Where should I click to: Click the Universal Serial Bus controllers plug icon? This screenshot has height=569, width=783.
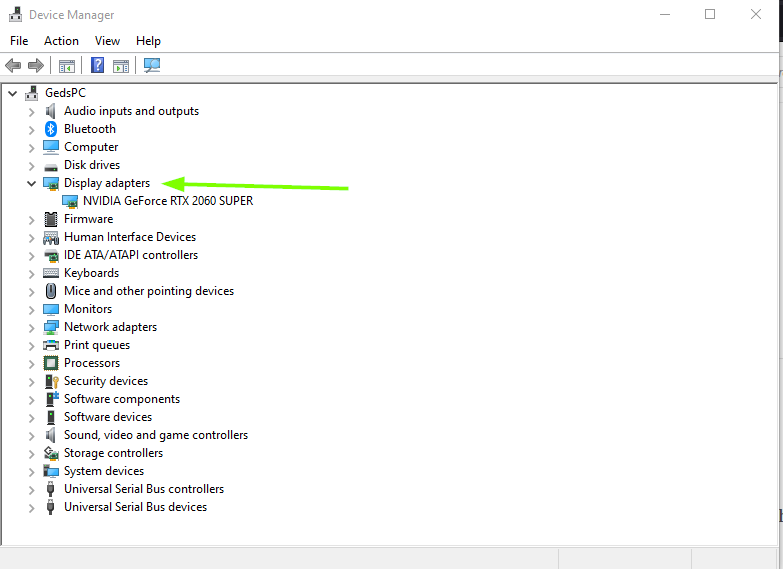(50, 489)
